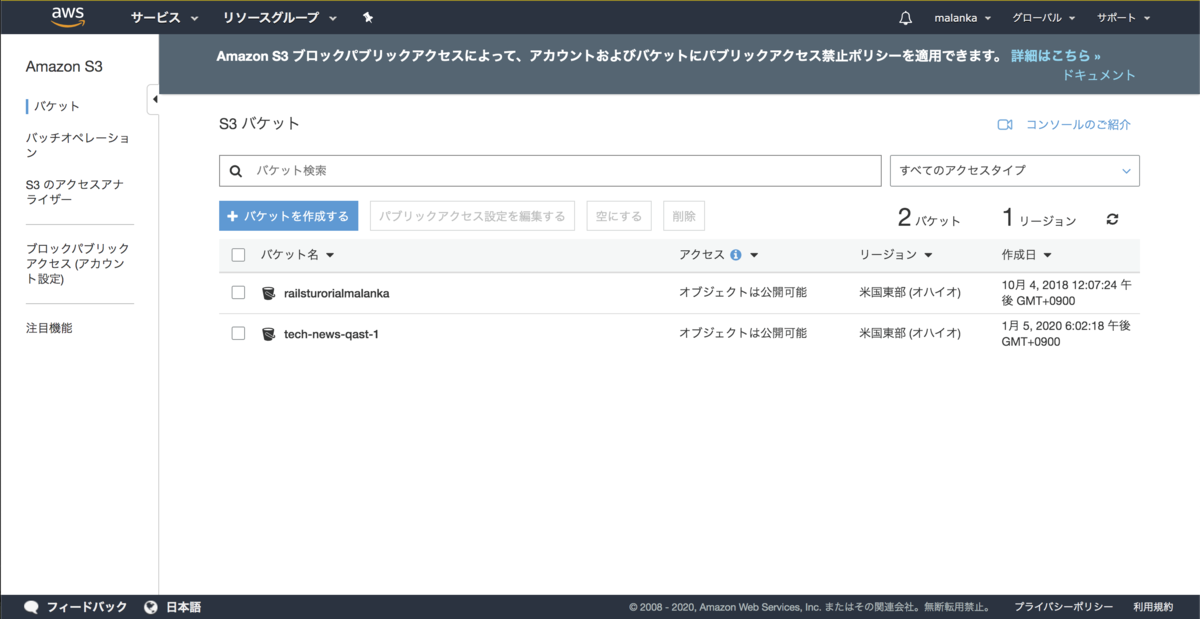Image resolution: width=1200 pixels, height=619 pixels.
Task: Open ブロックパブリックアクセス account settings
Action: click(78, 263)
